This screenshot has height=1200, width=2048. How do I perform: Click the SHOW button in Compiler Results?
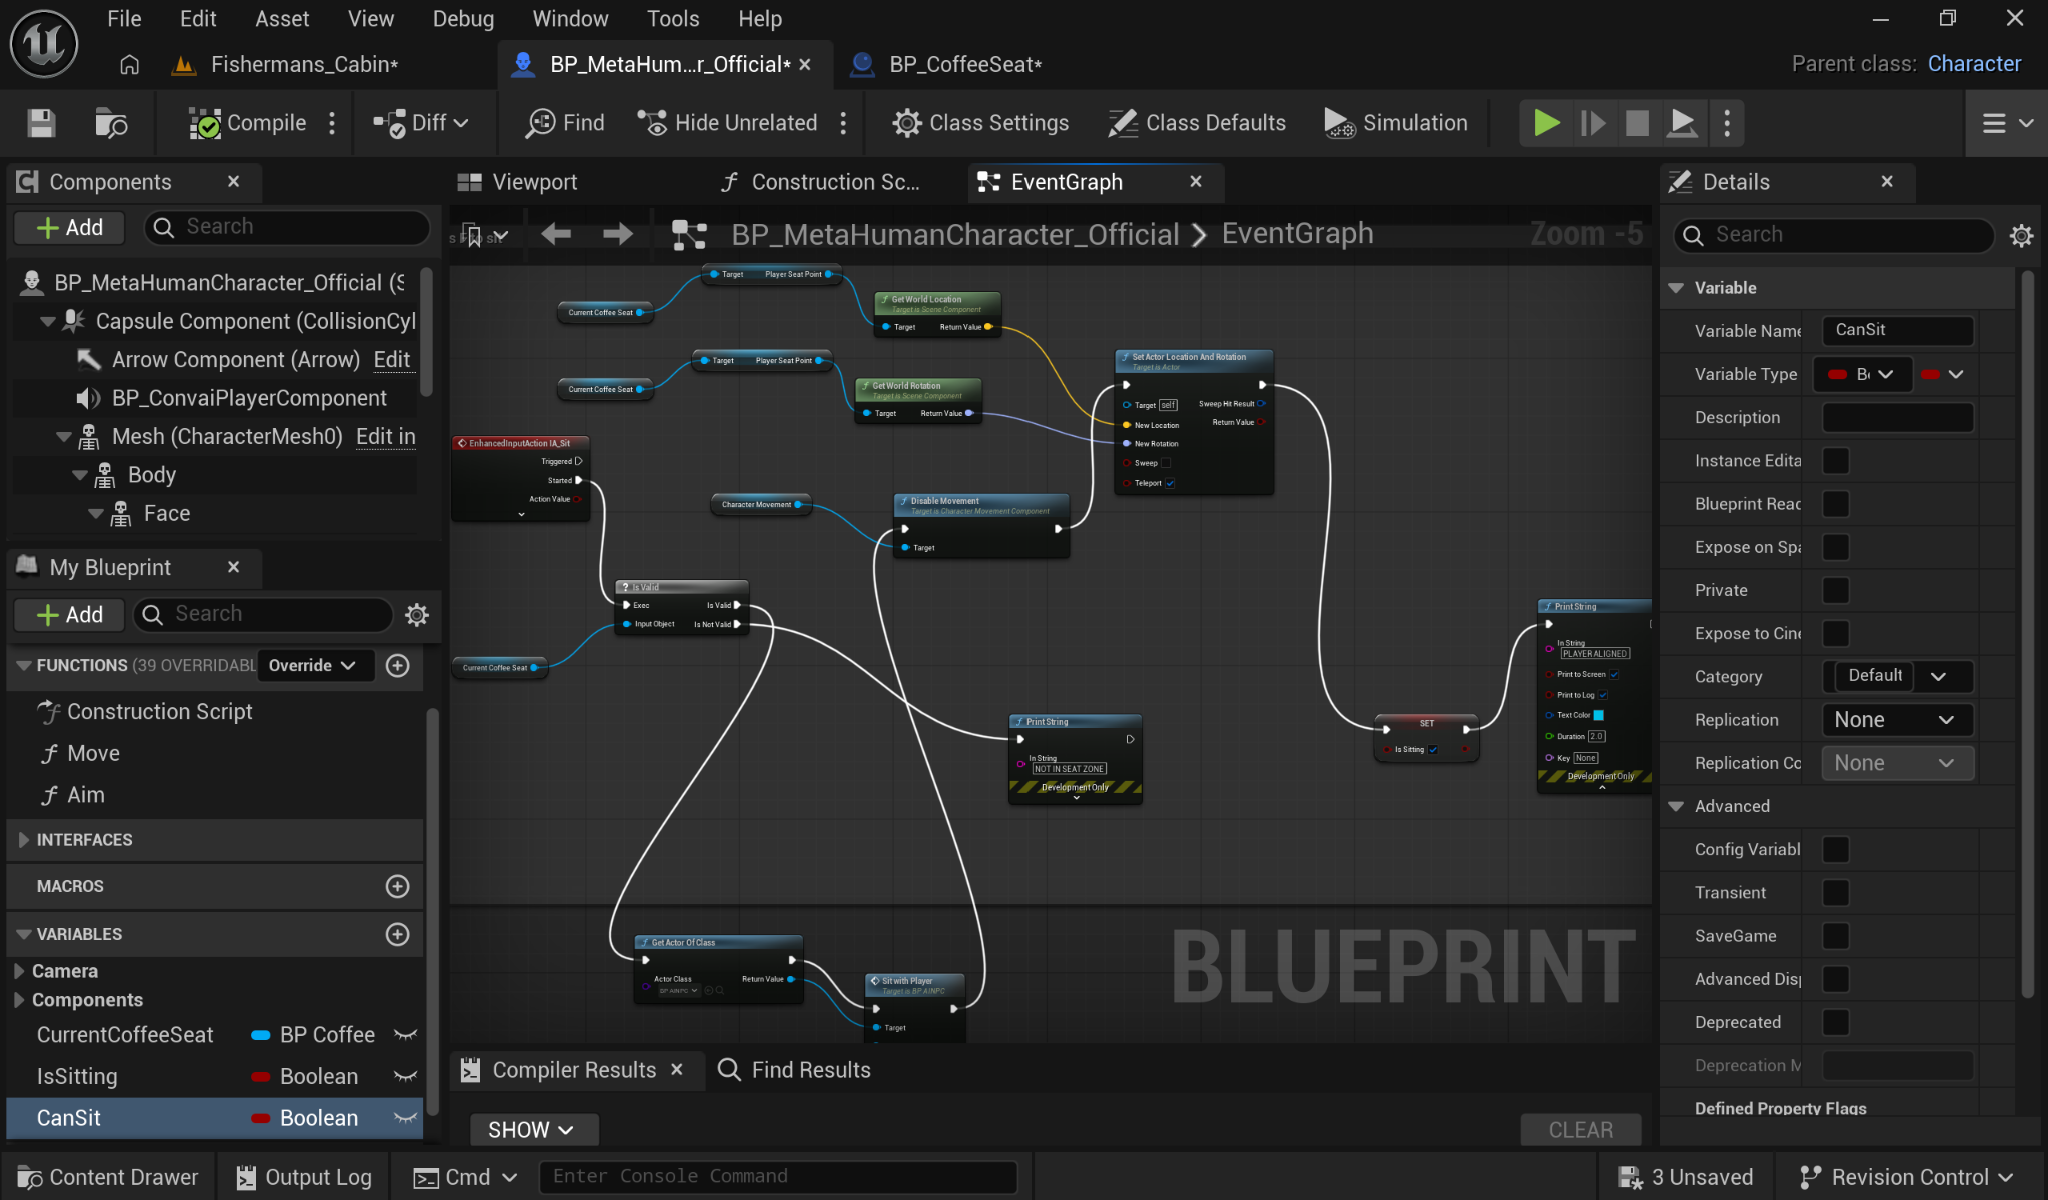(x=533, y=1130)
